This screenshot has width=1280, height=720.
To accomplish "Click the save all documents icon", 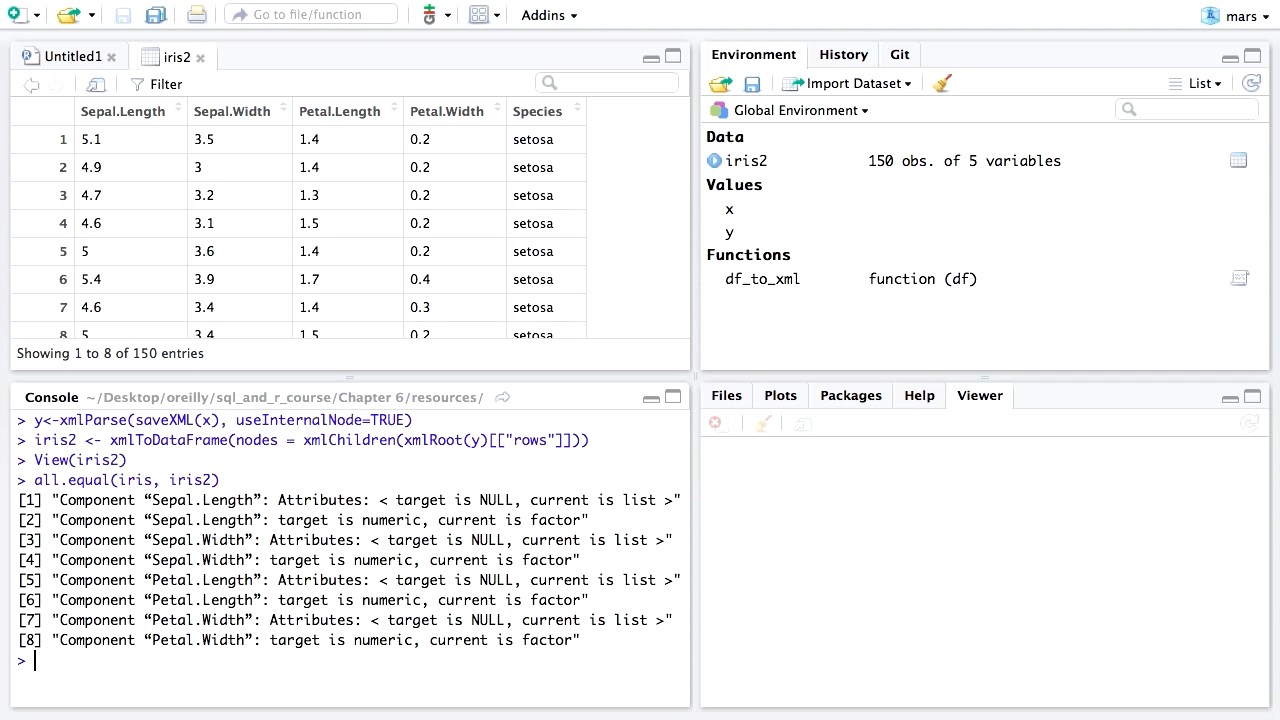I will point(156,15).
